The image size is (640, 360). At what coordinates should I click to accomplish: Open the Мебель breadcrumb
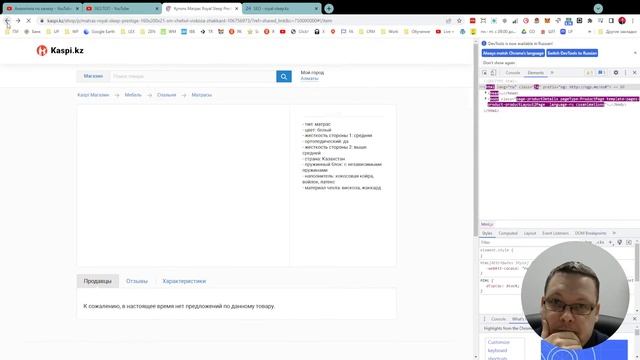pyautogui.click(x=133, y=95)
